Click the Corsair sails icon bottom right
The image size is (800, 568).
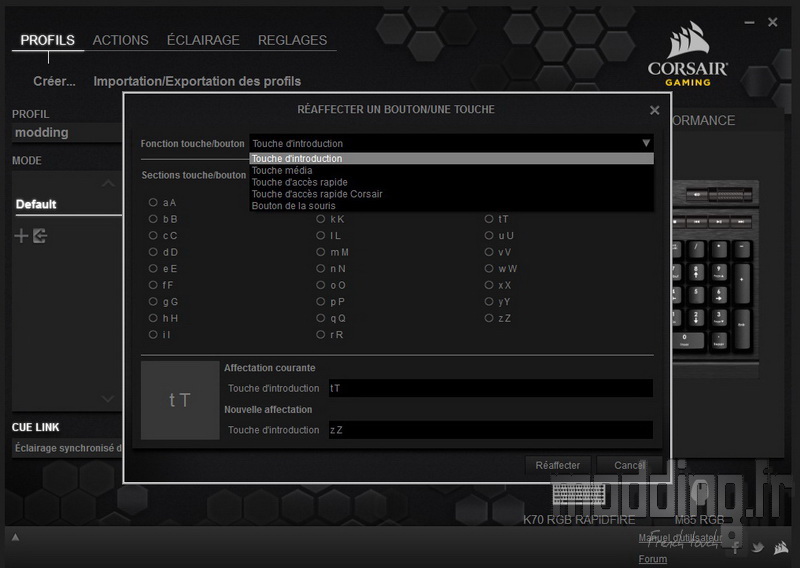coord(781,548)
